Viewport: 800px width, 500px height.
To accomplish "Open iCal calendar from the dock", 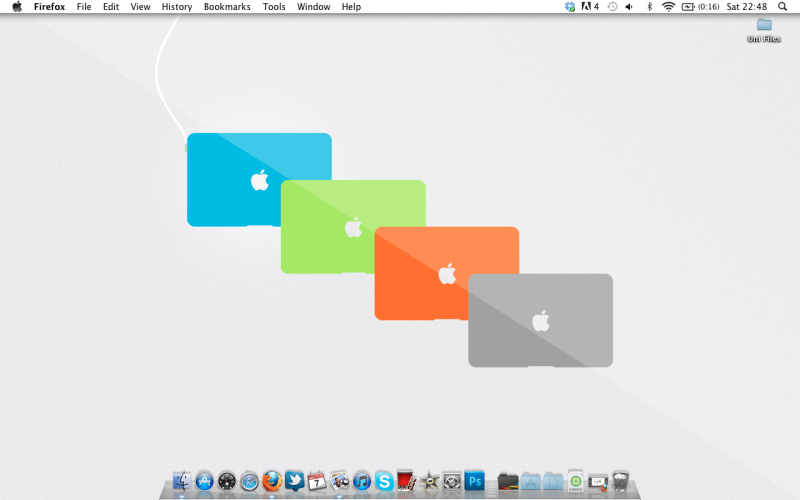I will 317,481.
